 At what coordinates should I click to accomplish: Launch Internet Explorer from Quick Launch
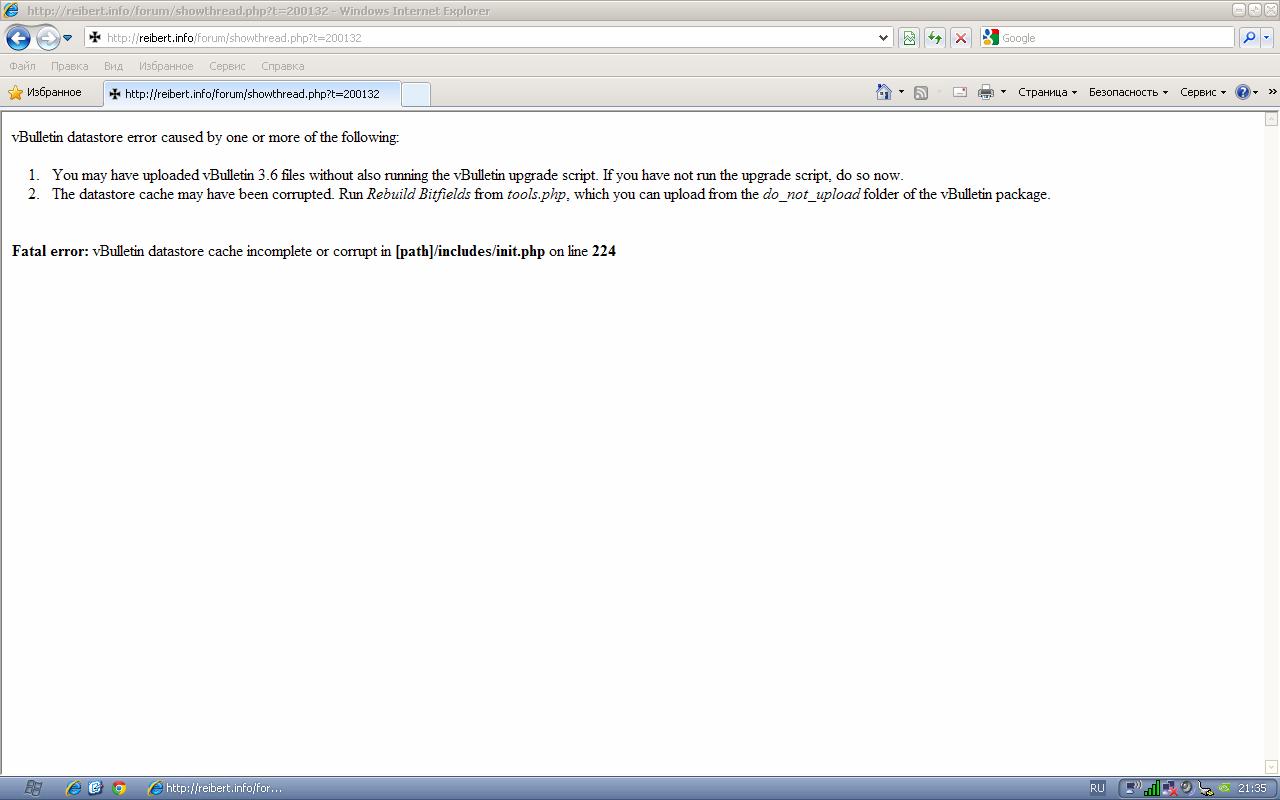[x=73, y=788]
